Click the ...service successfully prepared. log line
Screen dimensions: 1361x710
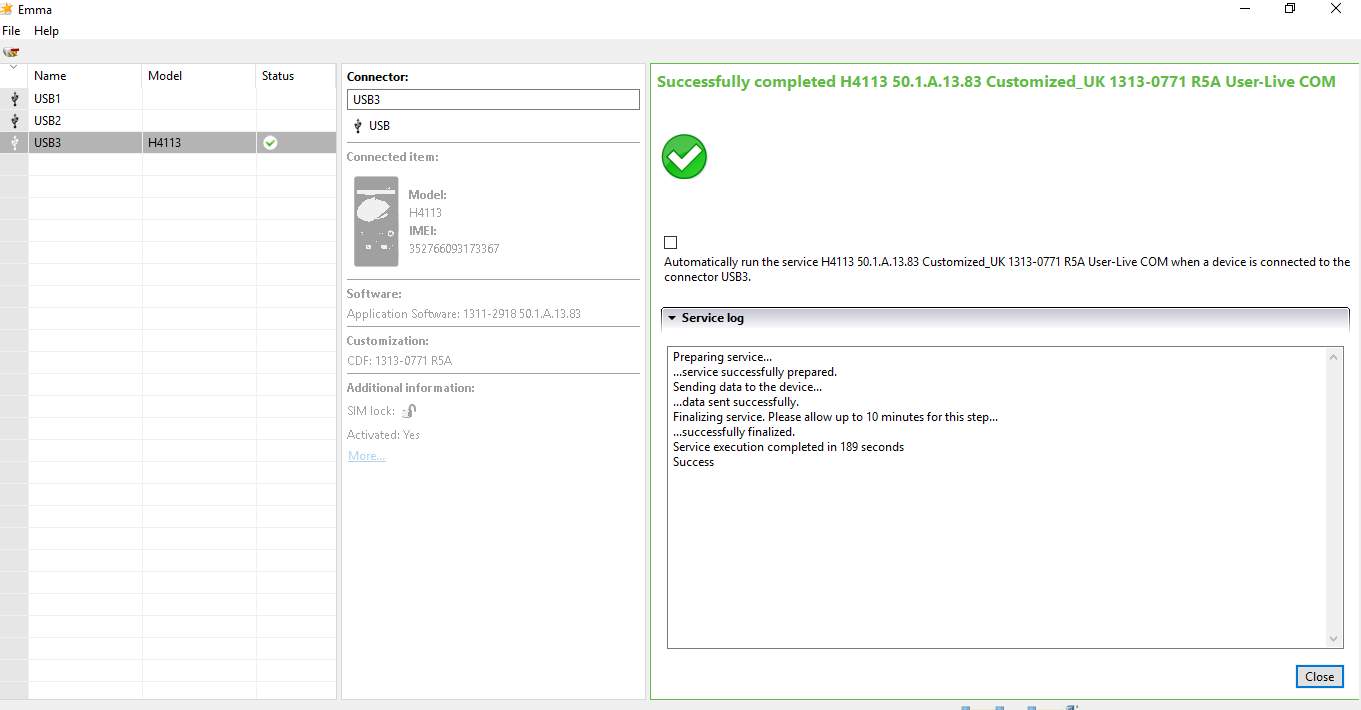tap(755, 372)
